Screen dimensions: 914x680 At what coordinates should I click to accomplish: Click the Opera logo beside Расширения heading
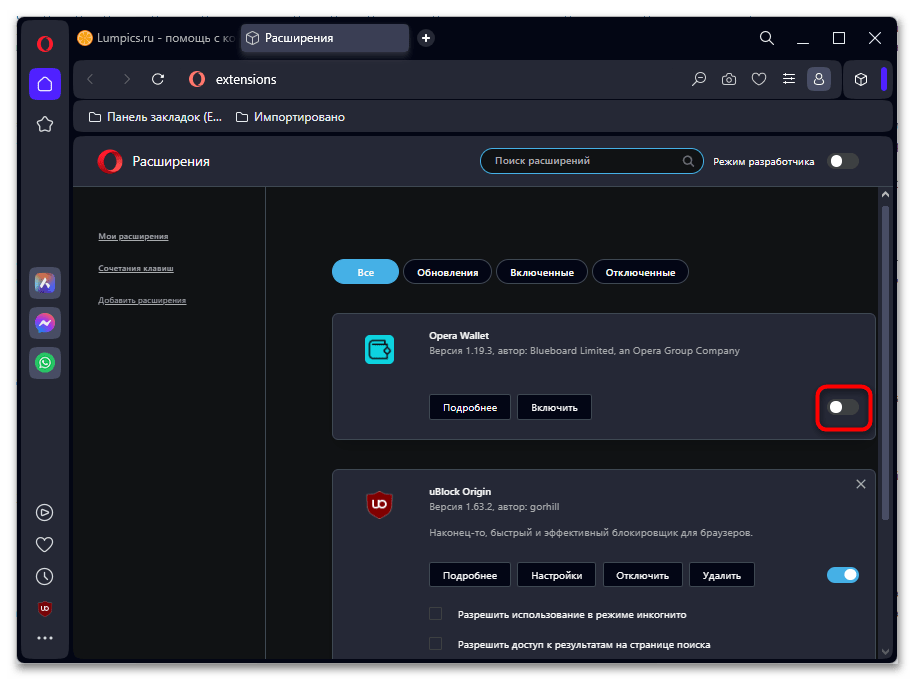pos(110,161)
